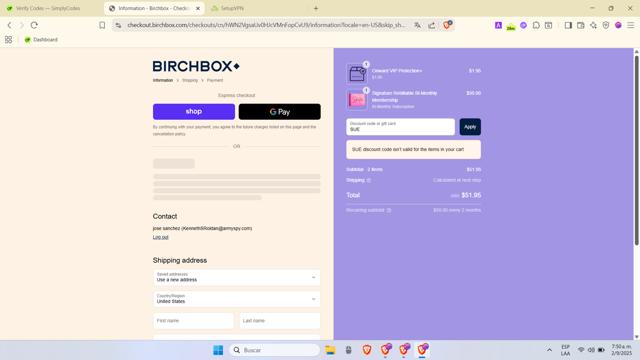
Task: Open the Shipping info help icon
Action: click(369, 180)
